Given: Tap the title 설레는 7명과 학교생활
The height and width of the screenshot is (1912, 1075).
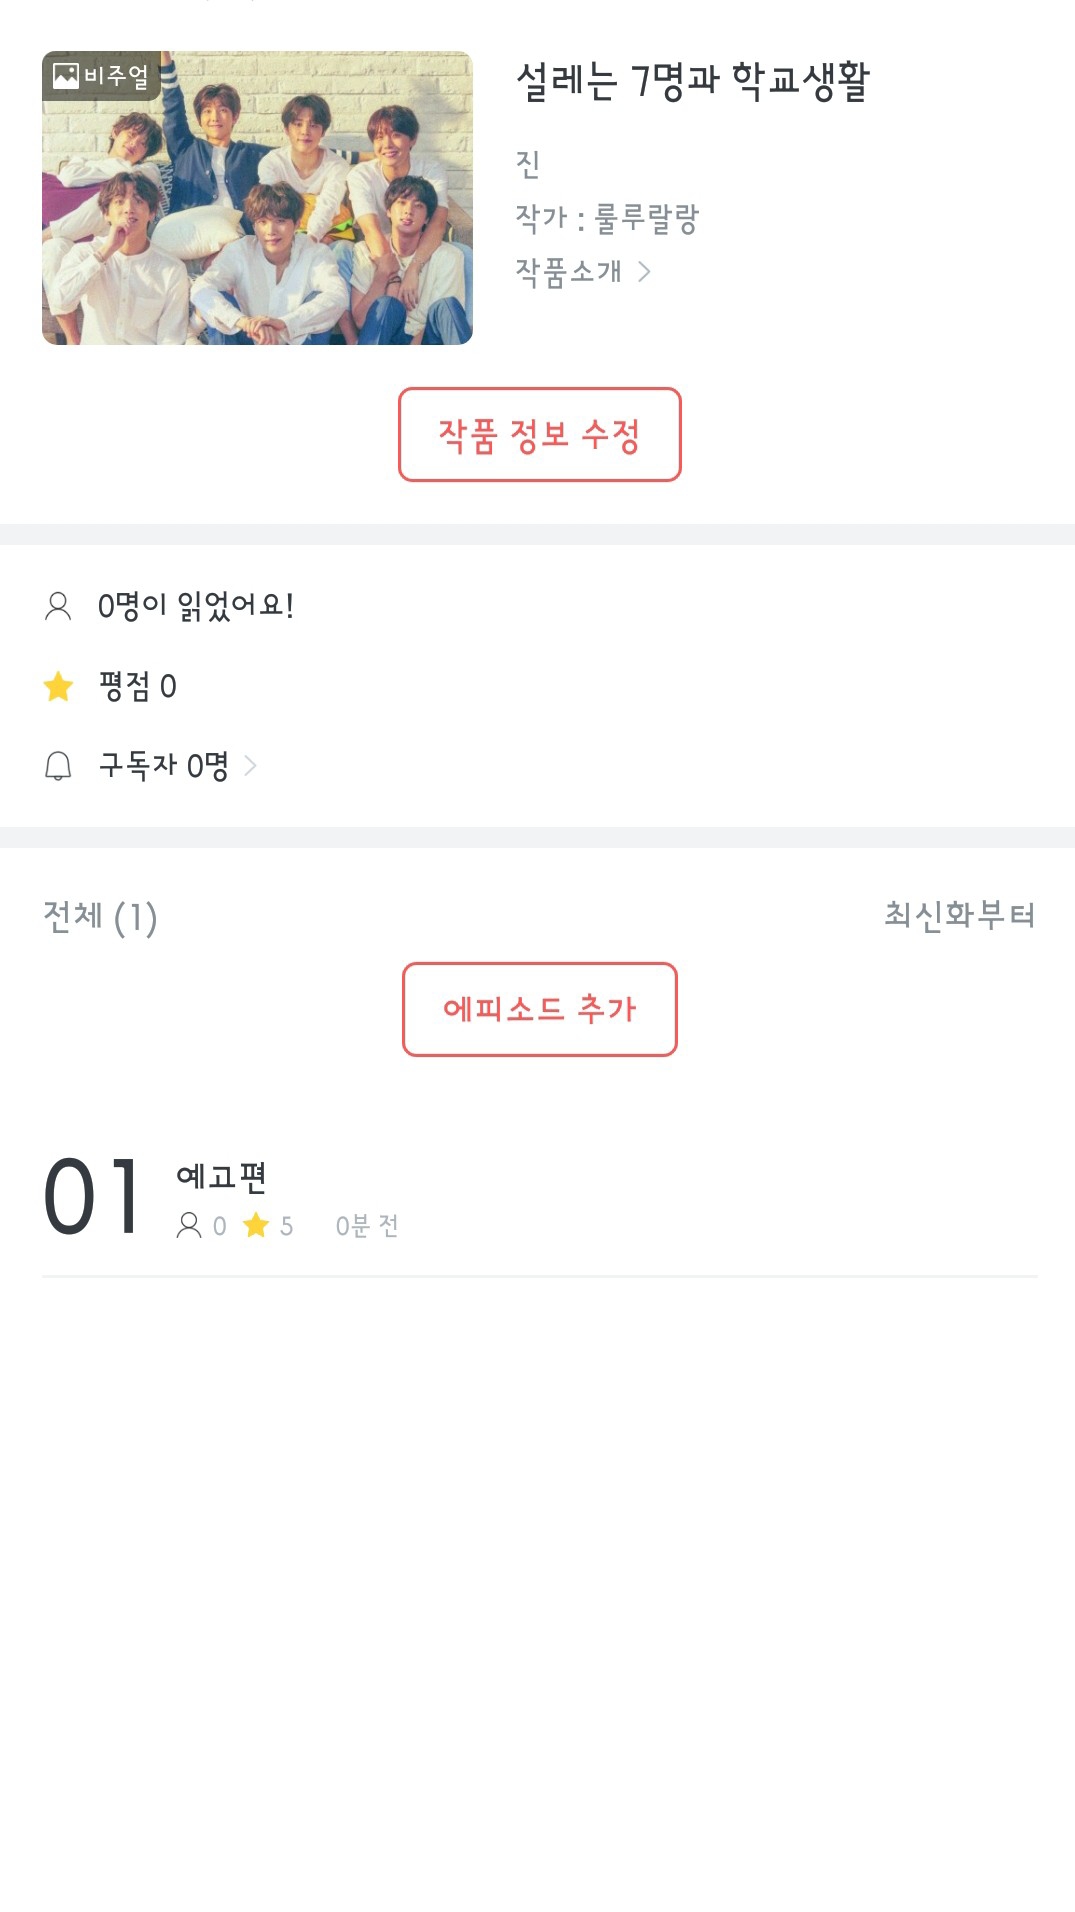Looking at the screenshot, I should [692, 81].
